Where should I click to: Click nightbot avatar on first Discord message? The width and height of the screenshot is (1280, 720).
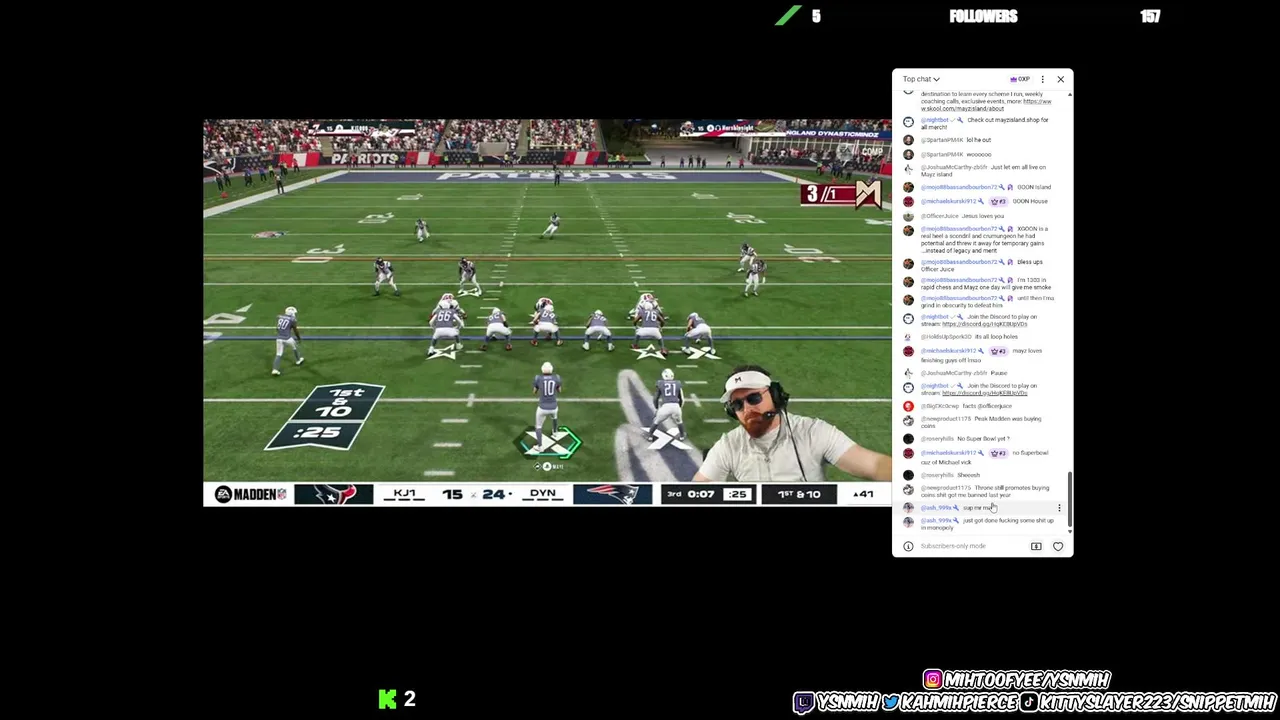(908, 318)
